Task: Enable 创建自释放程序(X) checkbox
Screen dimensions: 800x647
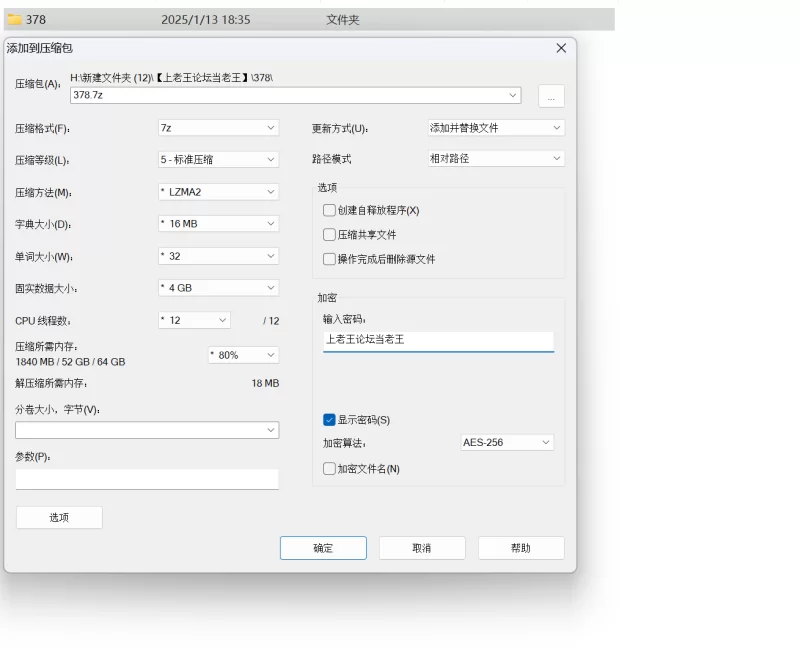Action: [x=329, y=210]
